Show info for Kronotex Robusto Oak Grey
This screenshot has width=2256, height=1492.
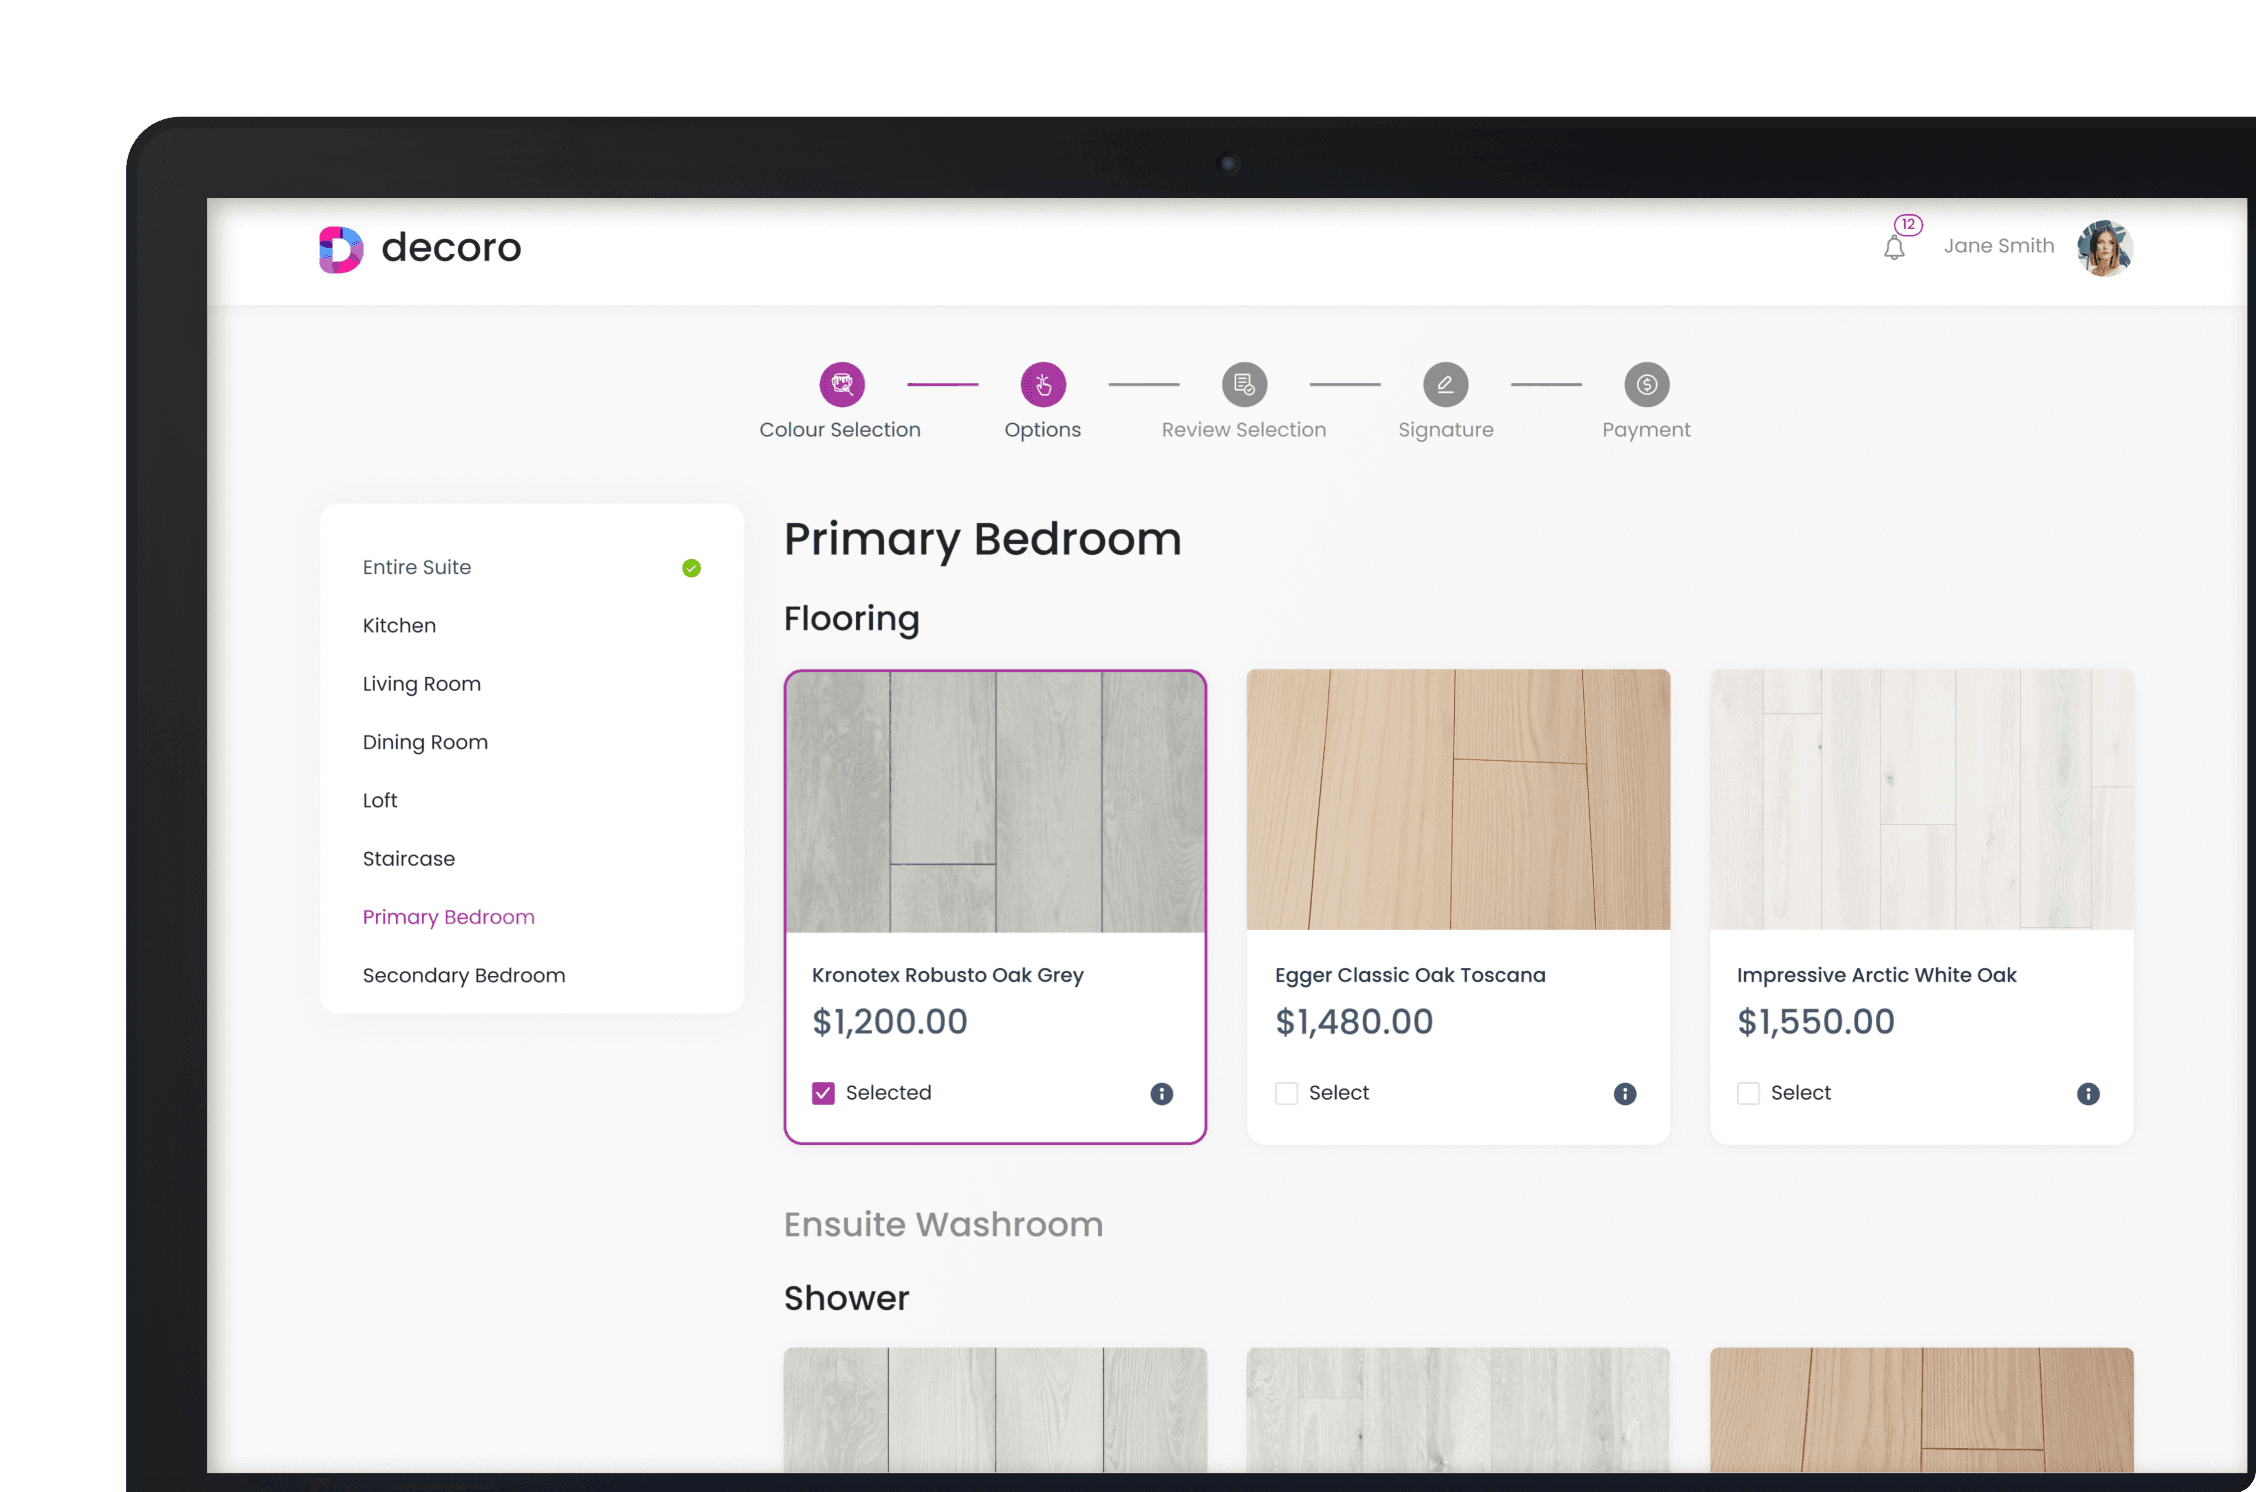pyautogui.click(x=1161, y=1093)
